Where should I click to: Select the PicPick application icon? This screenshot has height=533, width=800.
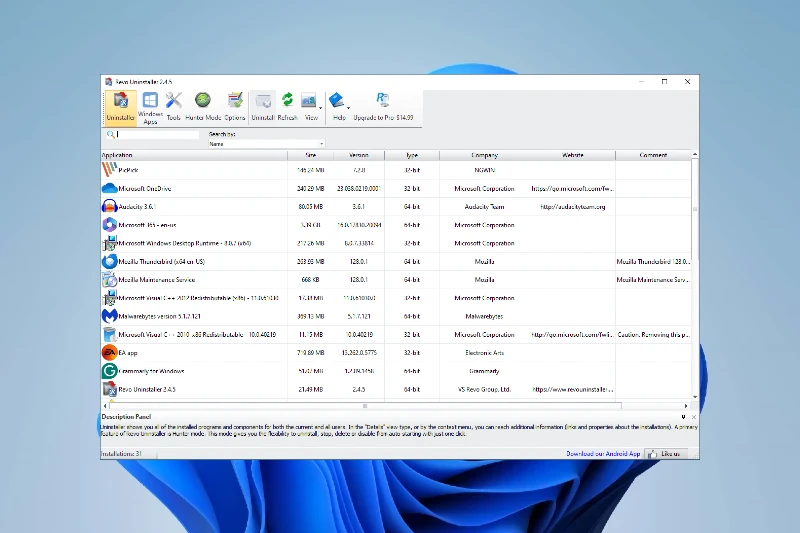[x=109, y=170]
